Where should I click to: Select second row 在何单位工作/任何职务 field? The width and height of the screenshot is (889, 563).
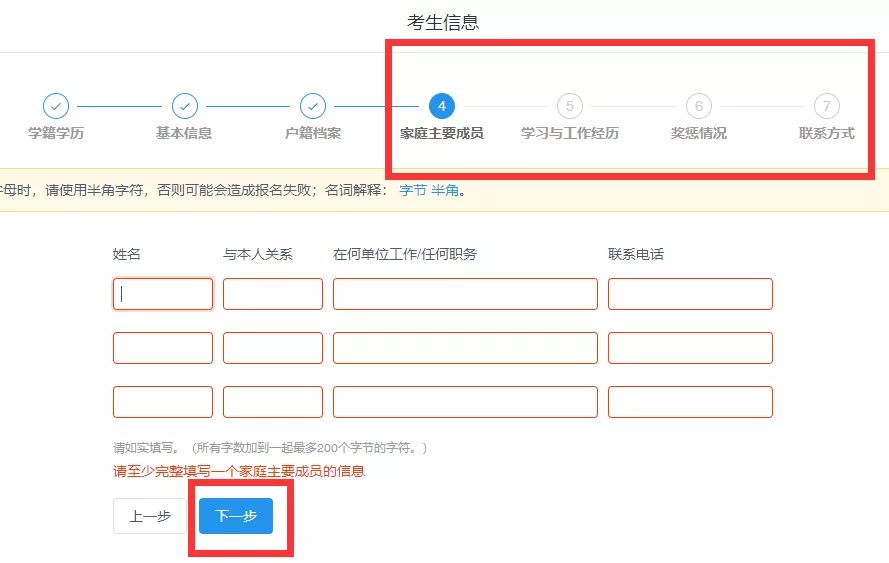coord(465,348)
